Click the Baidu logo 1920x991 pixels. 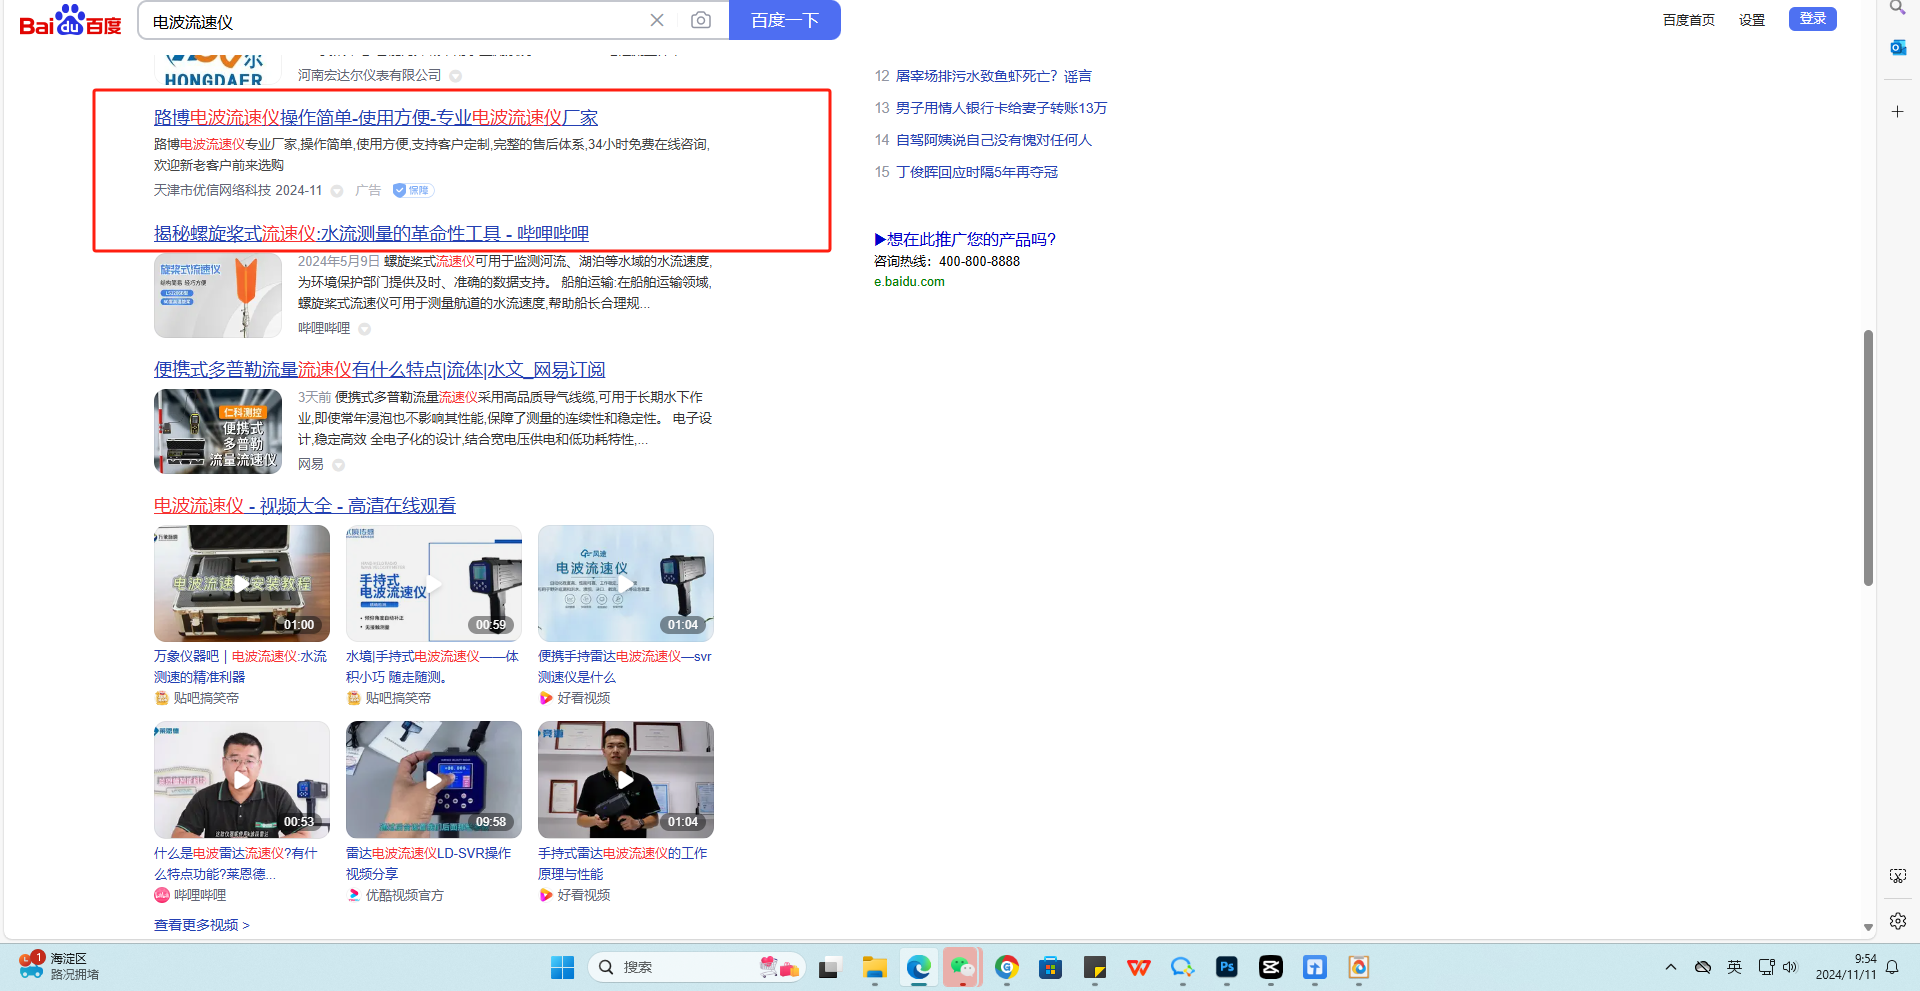tap(71, 21)
